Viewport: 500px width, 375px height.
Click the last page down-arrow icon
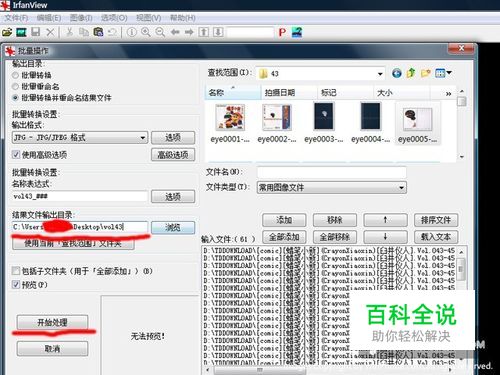point(218,32)
